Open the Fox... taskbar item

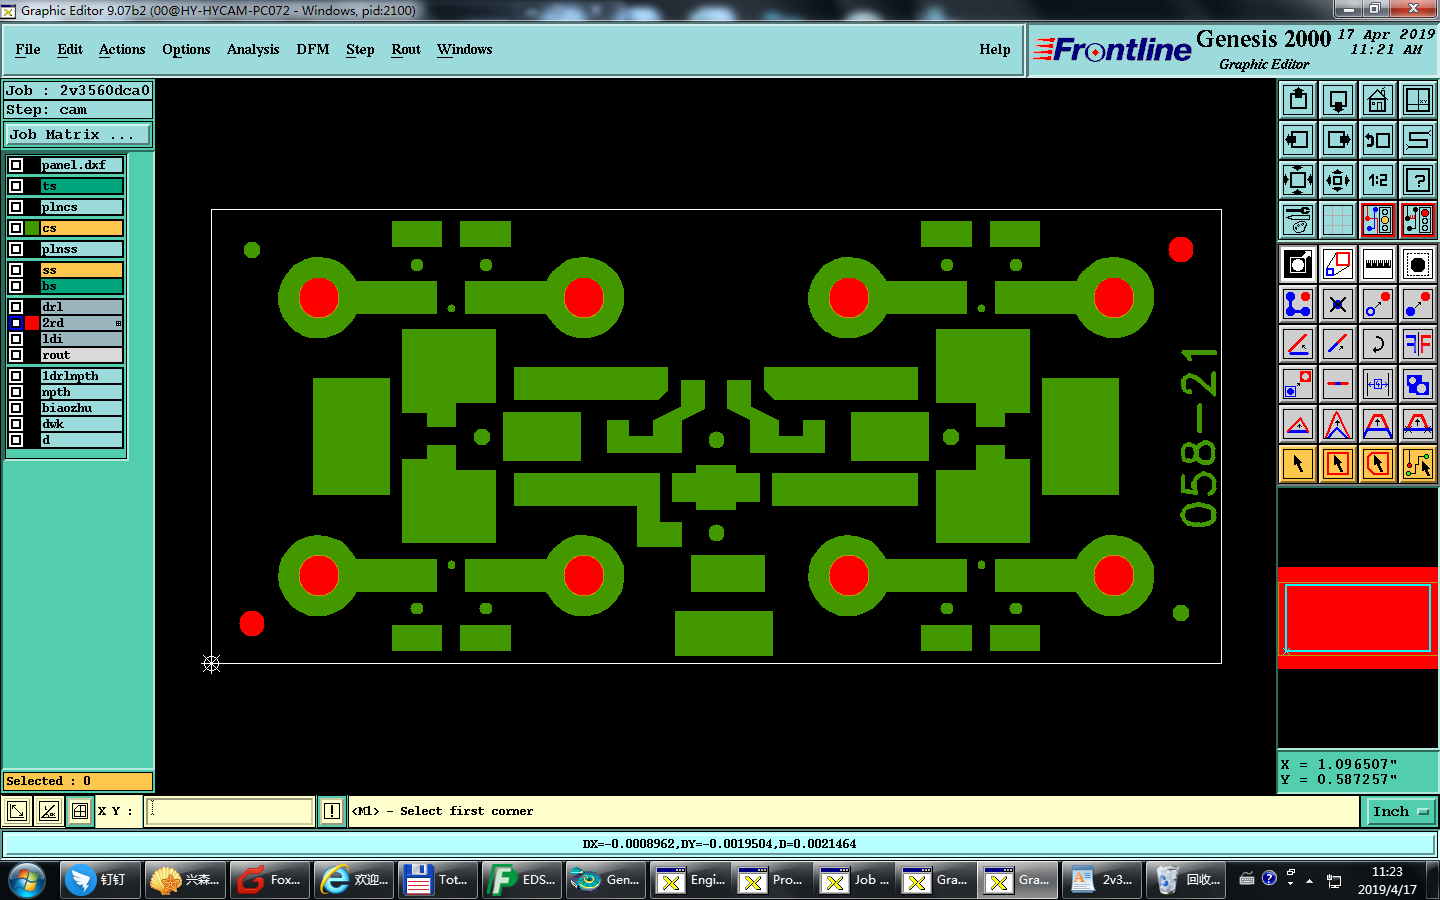click(x=269, y=880)
